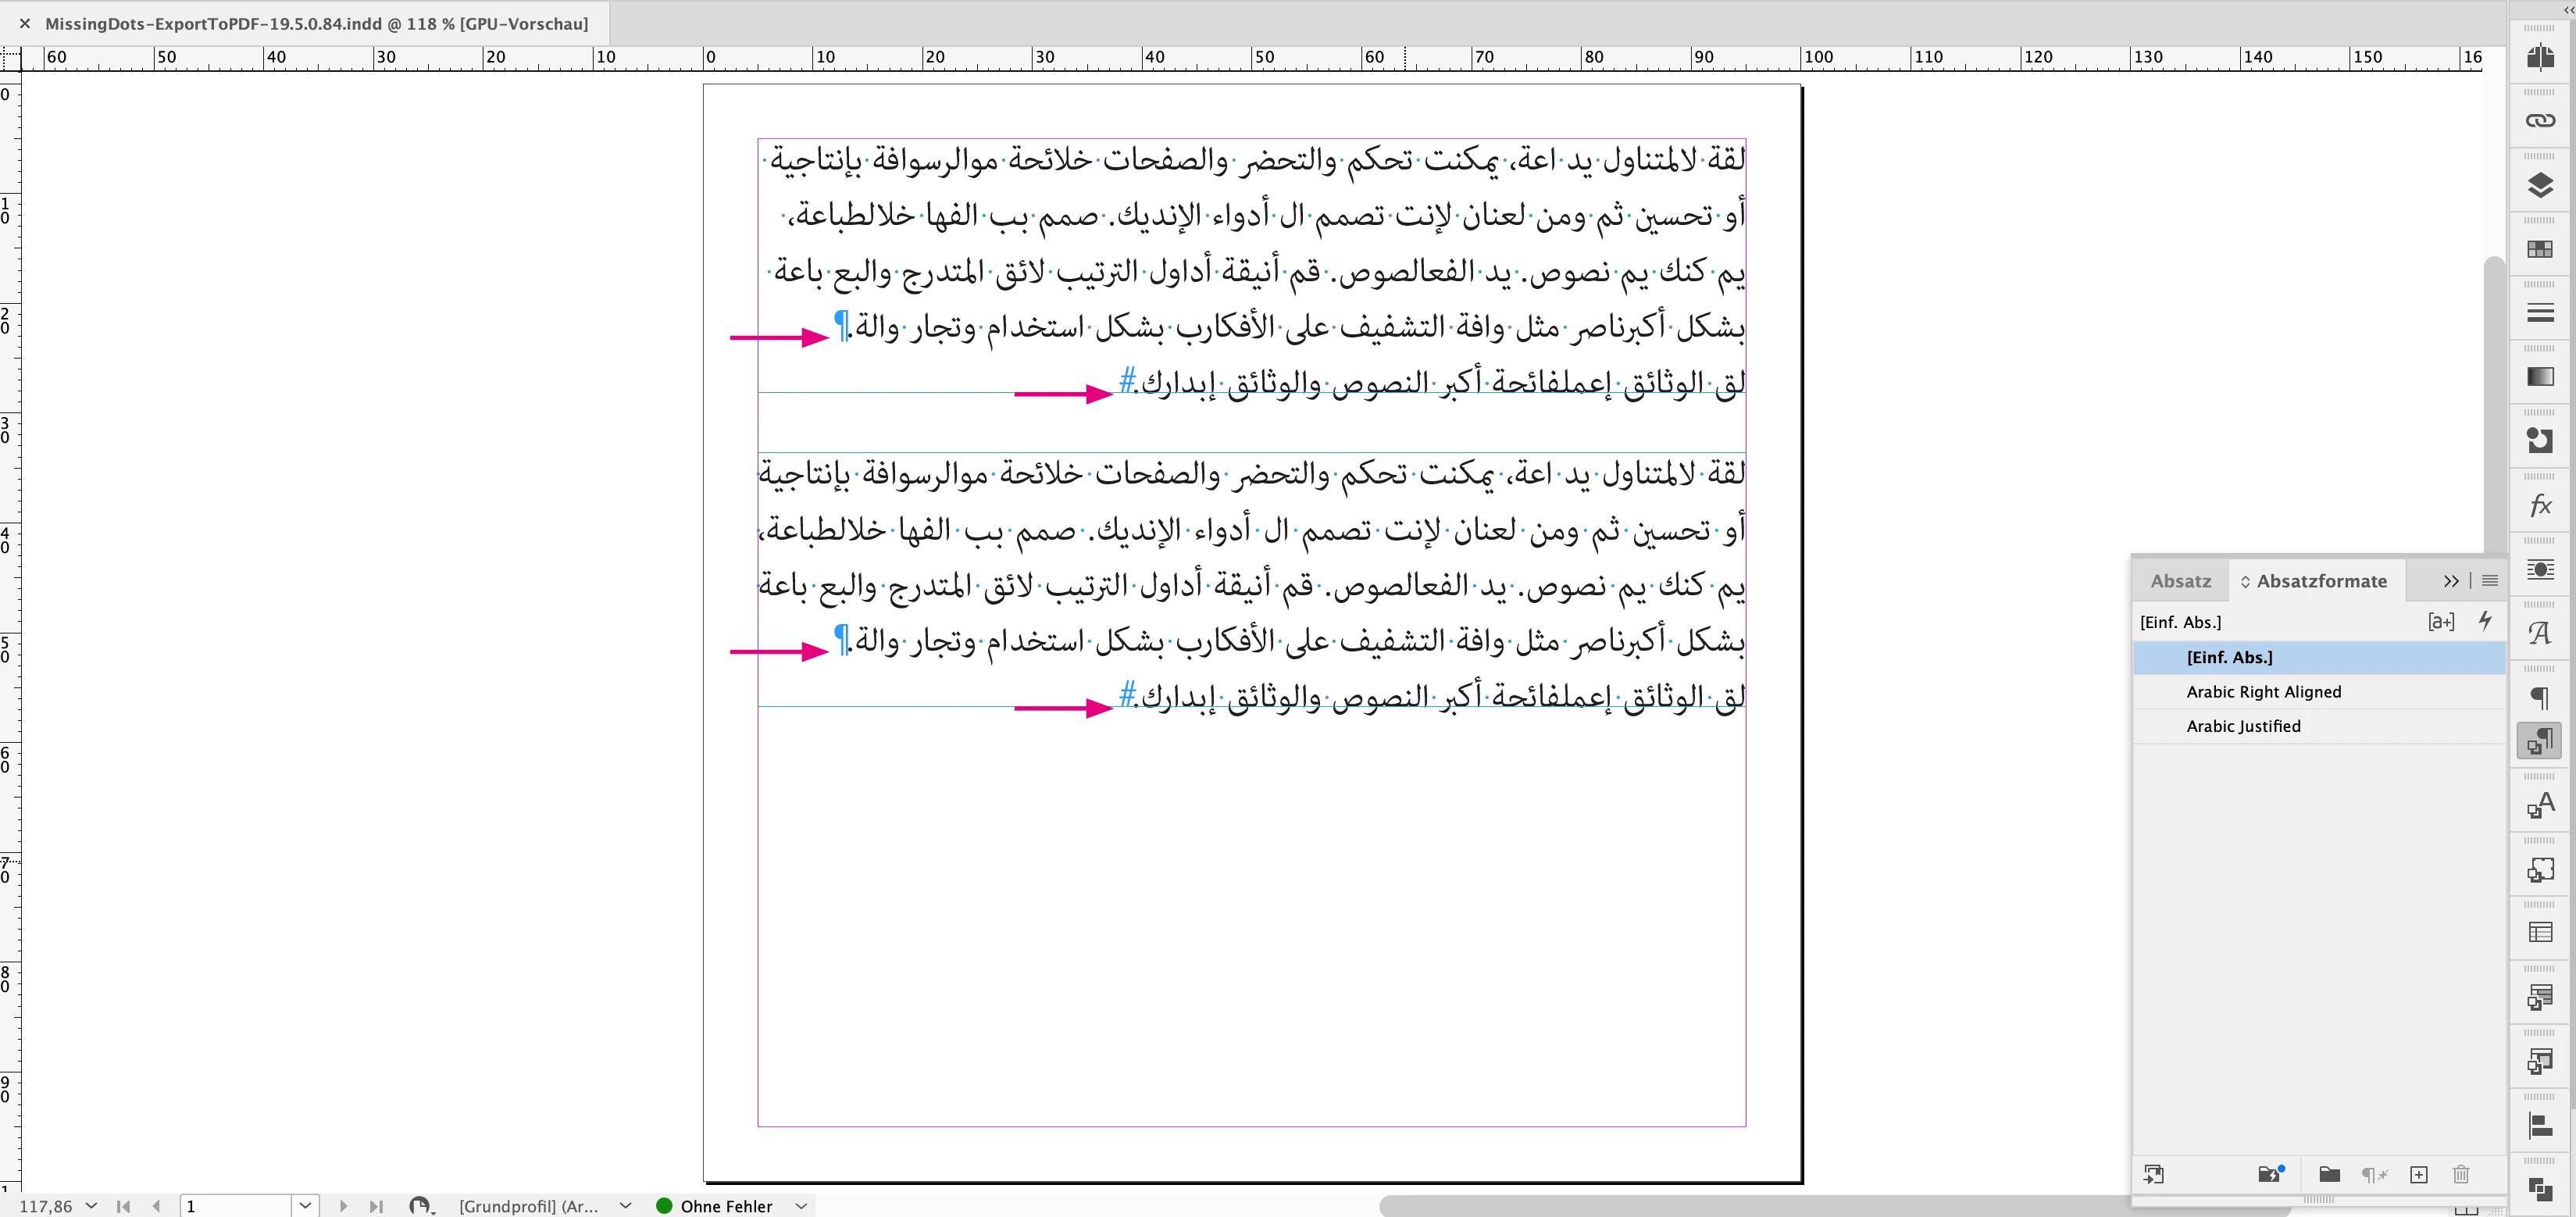Viewport: 2576px width, 1217px height.
Task: Open the Glyphs panel icon
Action: pyautogui.click(x=2540, y=633)
